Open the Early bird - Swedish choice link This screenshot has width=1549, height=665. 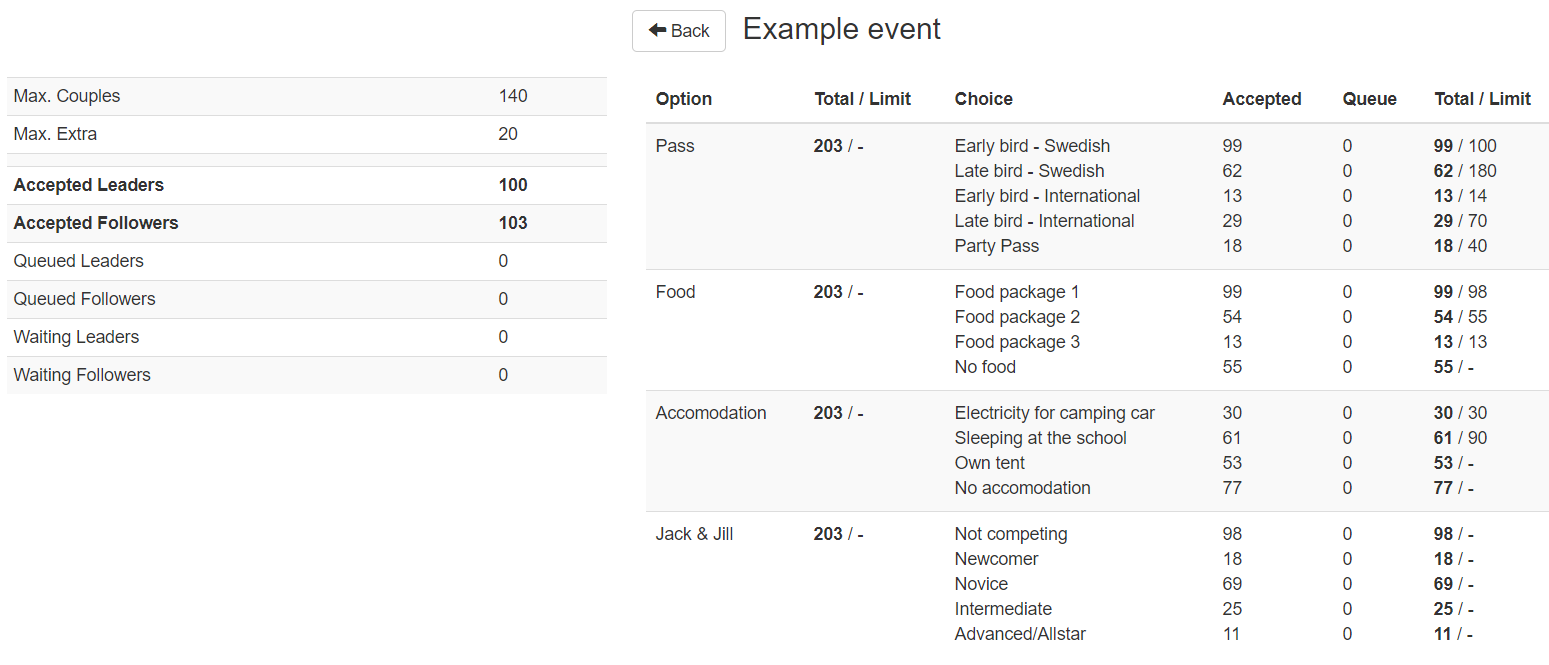1032,146
